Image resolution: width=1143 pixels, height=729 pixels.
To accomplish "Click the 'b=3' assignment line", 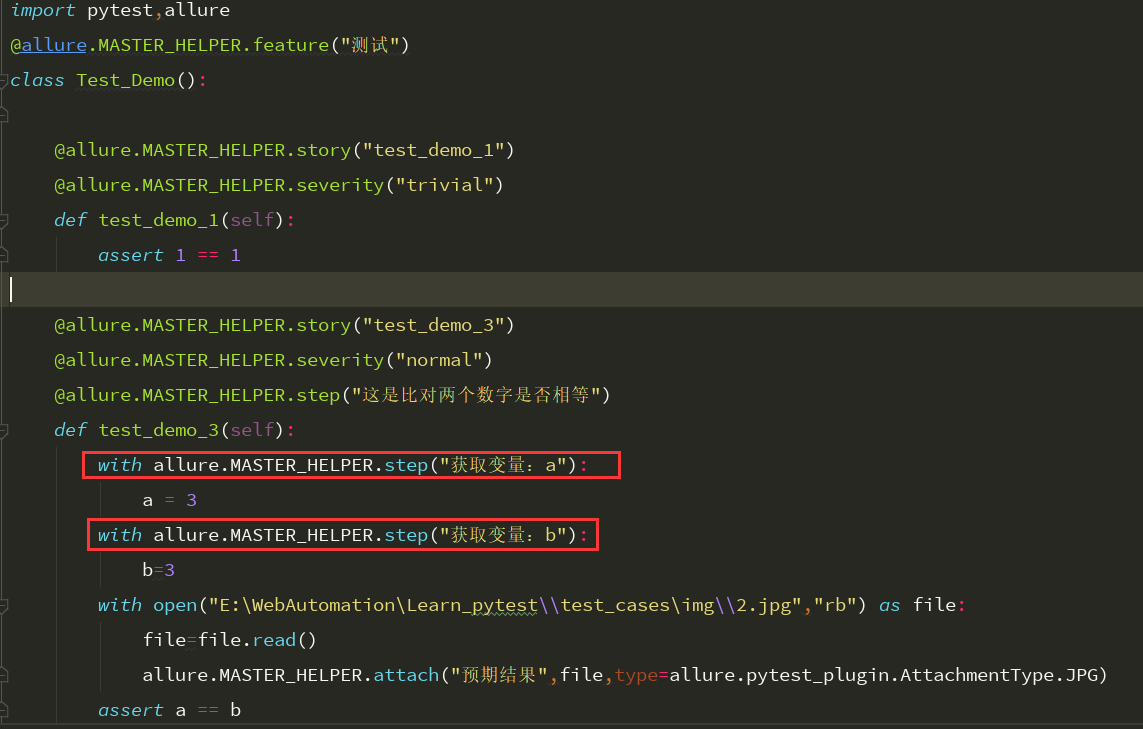I will (x=158, y=570).
